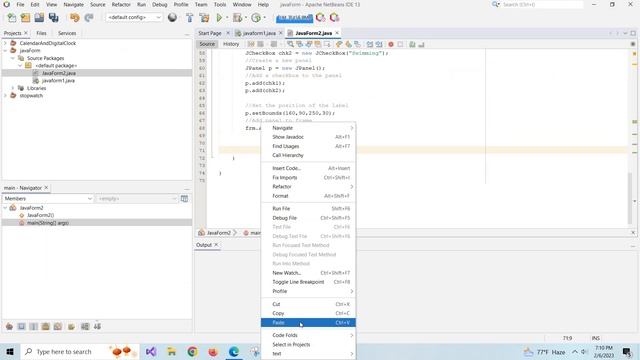
Task: Click the Windows Start button
Action: tap(10, 351)
